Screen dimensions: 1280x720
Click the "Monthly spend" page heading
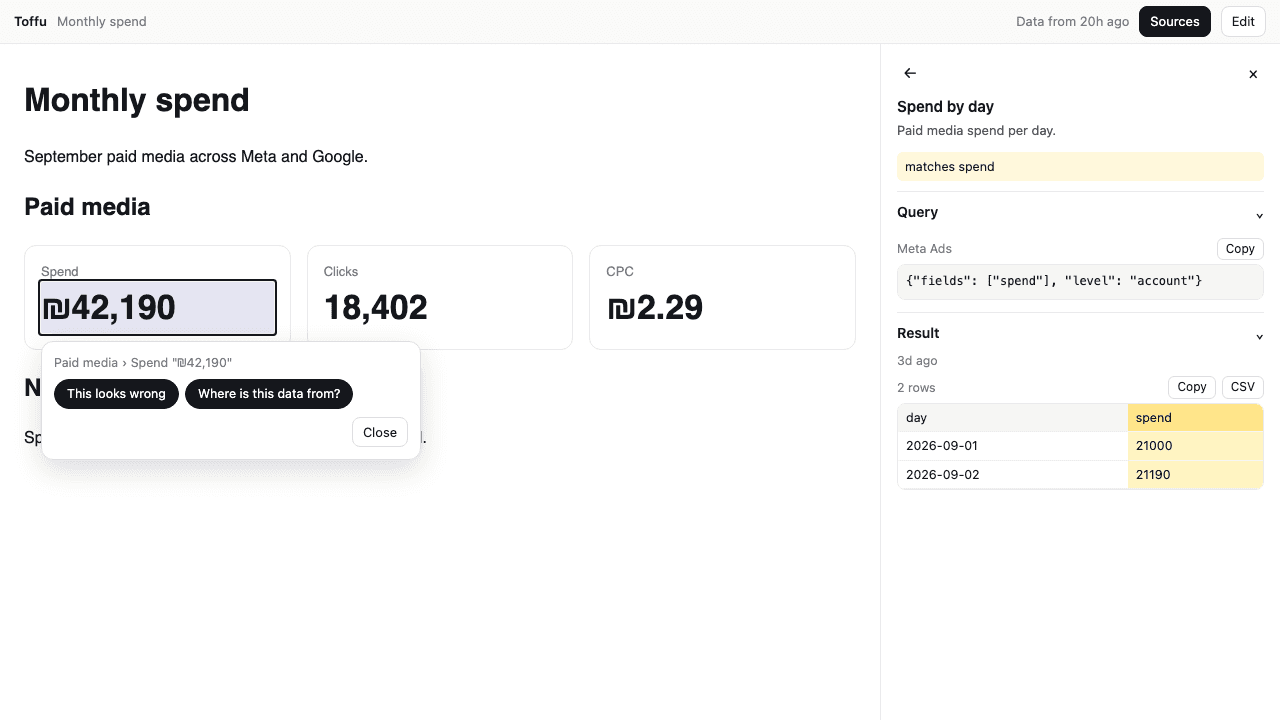click(137, 100)
